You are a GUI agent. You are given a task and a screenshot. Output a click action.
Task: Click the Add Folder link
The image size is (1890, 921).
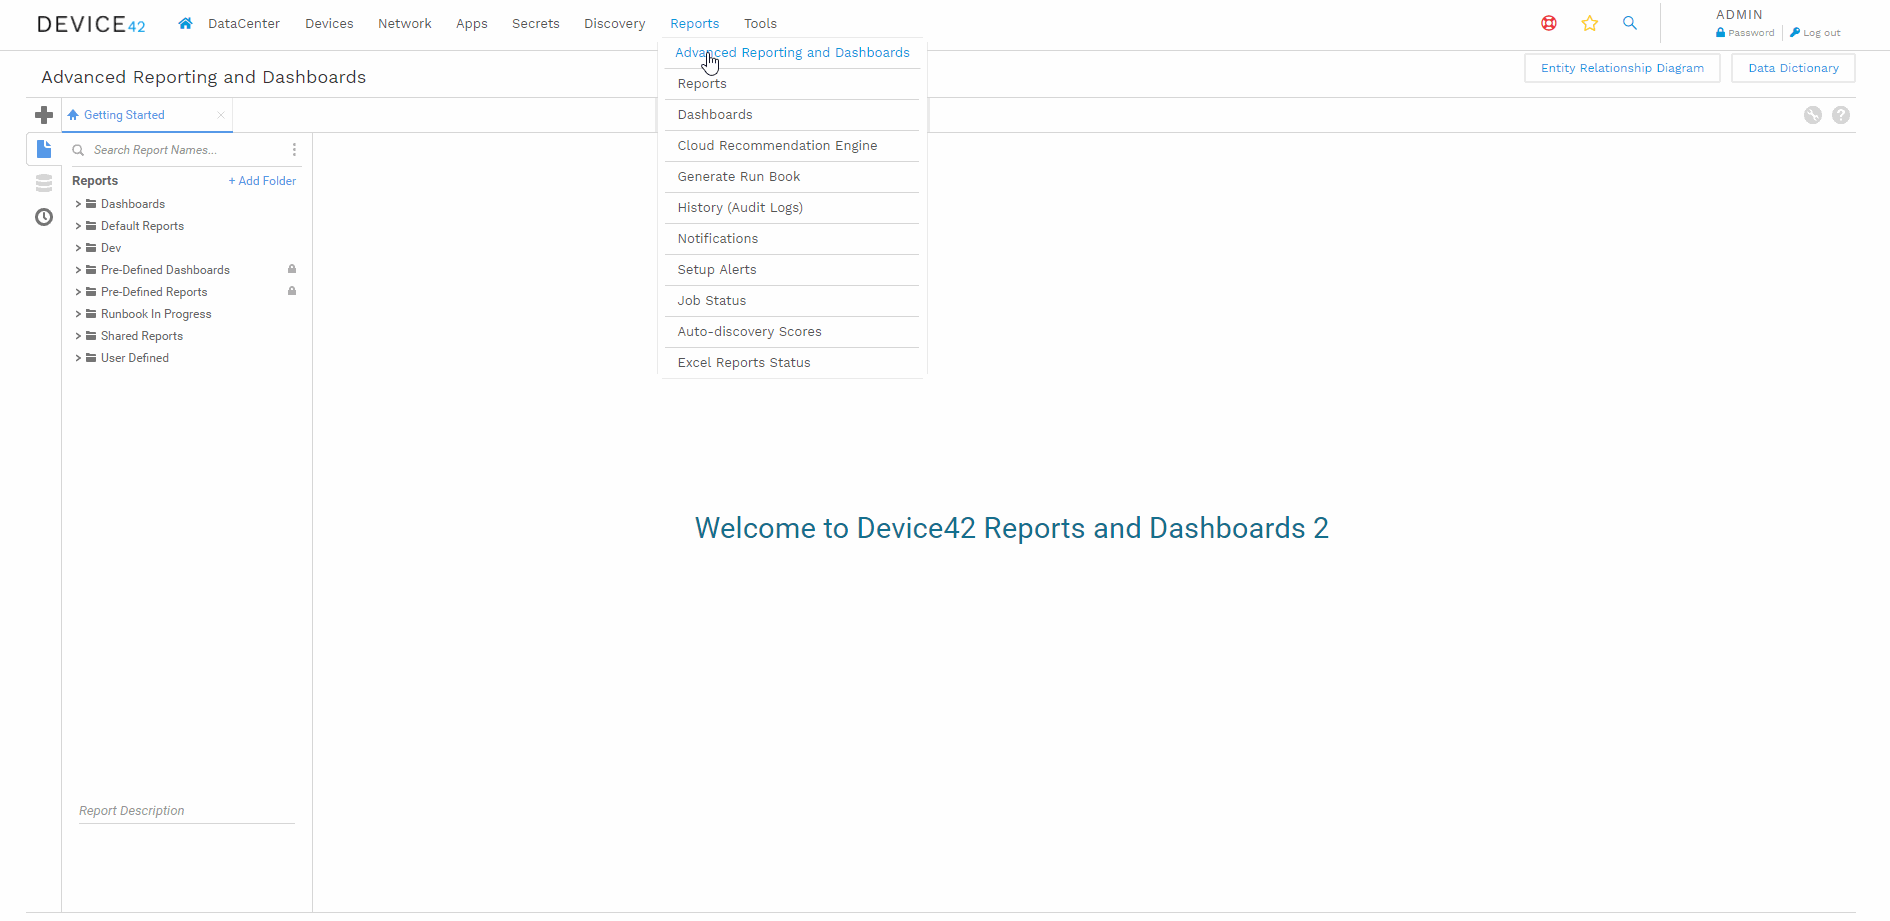coord(262,181)
